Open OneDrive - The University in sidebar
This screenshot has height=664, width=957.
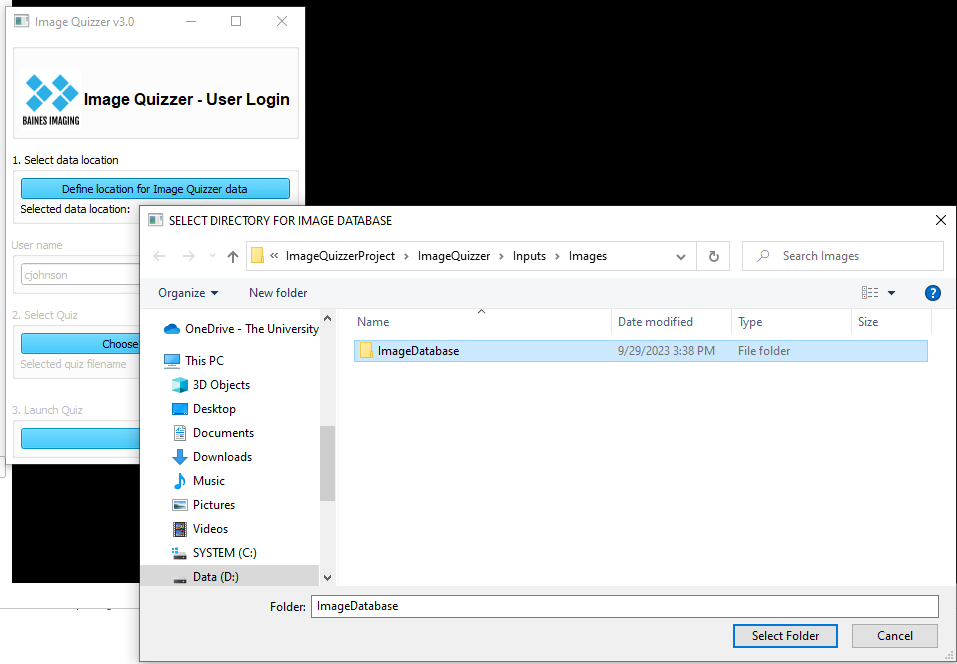tap(251, 329)
